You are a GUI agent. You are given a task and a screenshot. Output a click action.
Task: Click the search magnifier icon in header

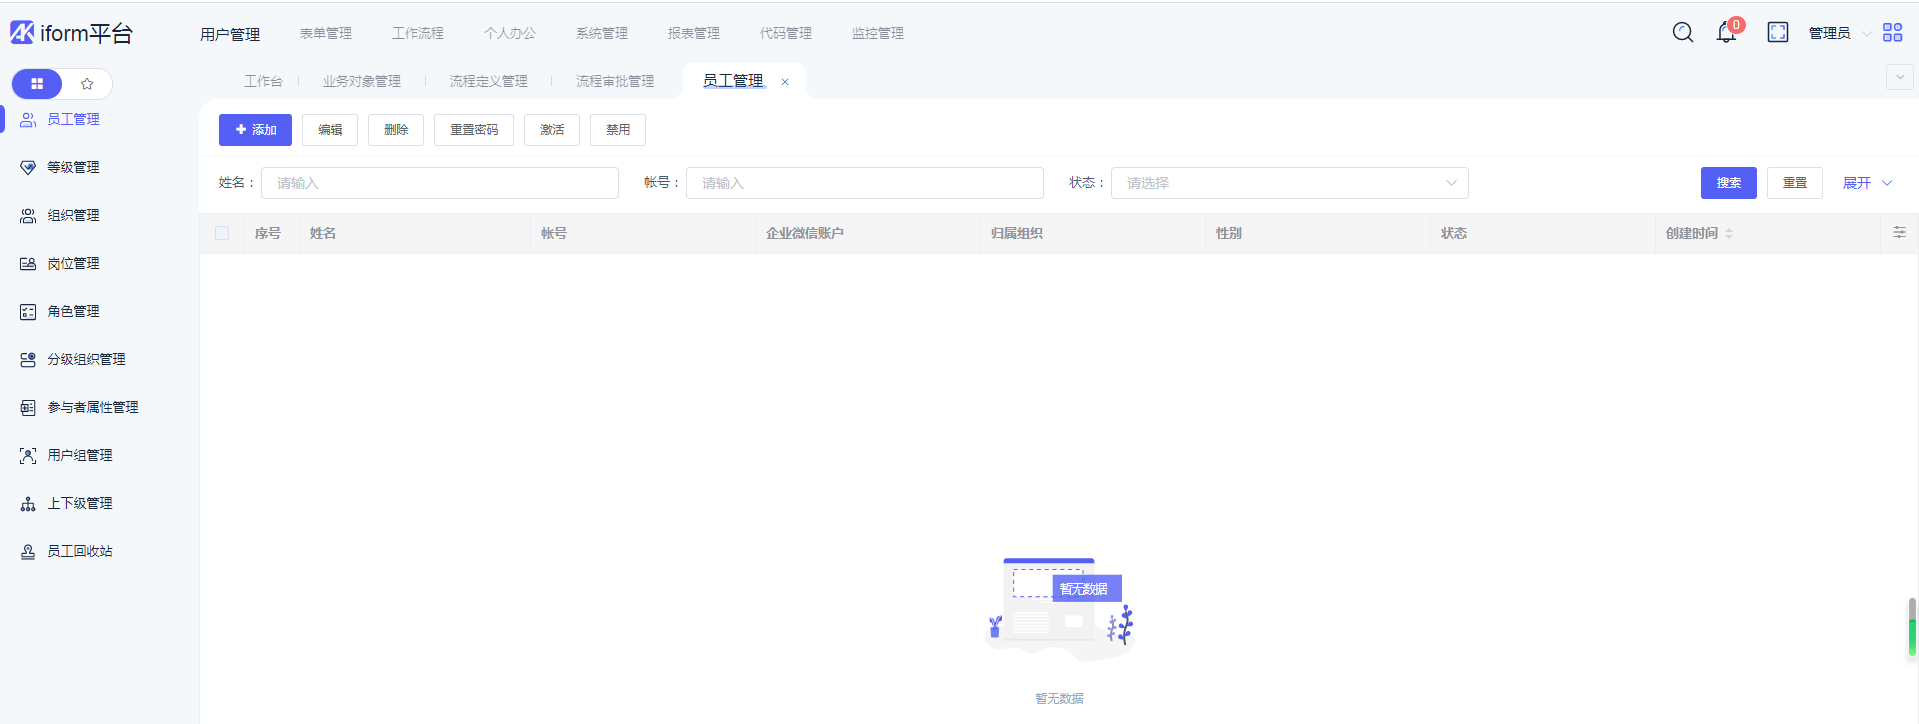click(x=1683, y=33)
